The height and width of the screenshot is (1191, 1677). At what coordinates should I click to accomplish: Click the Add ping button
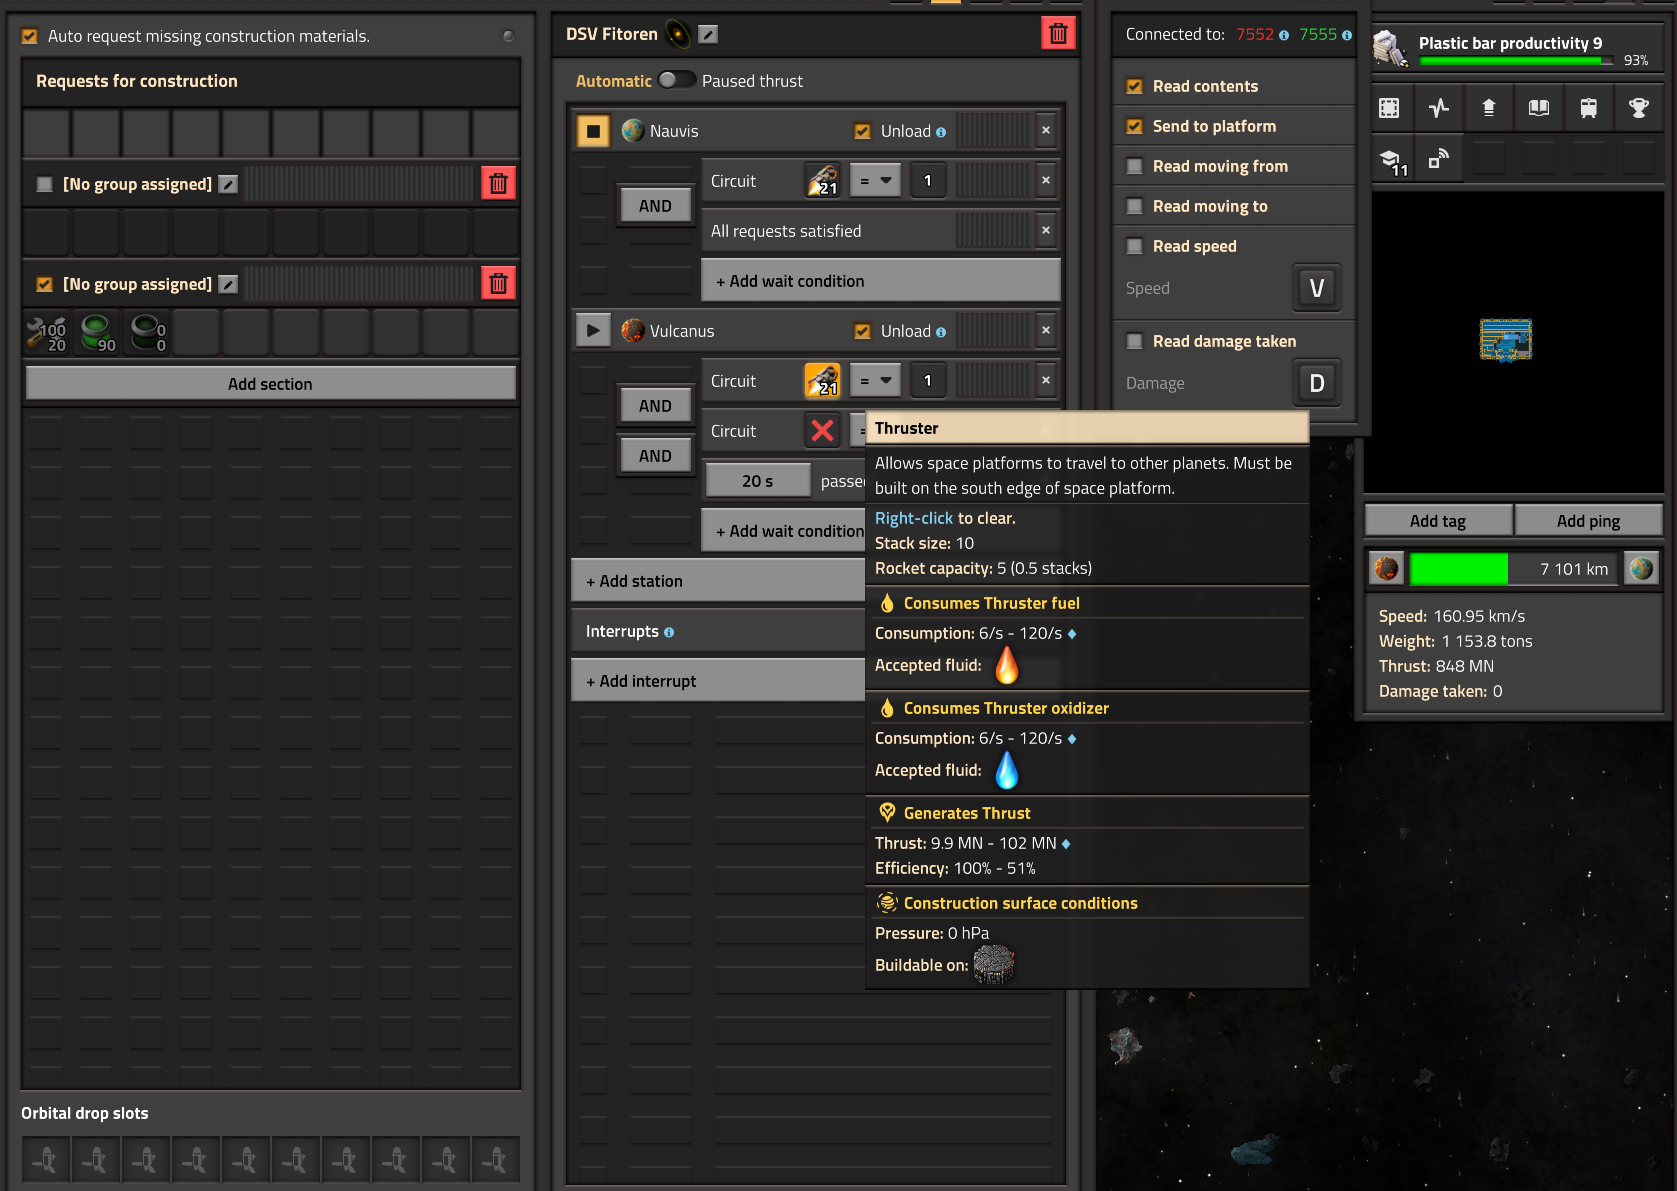click(x=1588, y=521)
